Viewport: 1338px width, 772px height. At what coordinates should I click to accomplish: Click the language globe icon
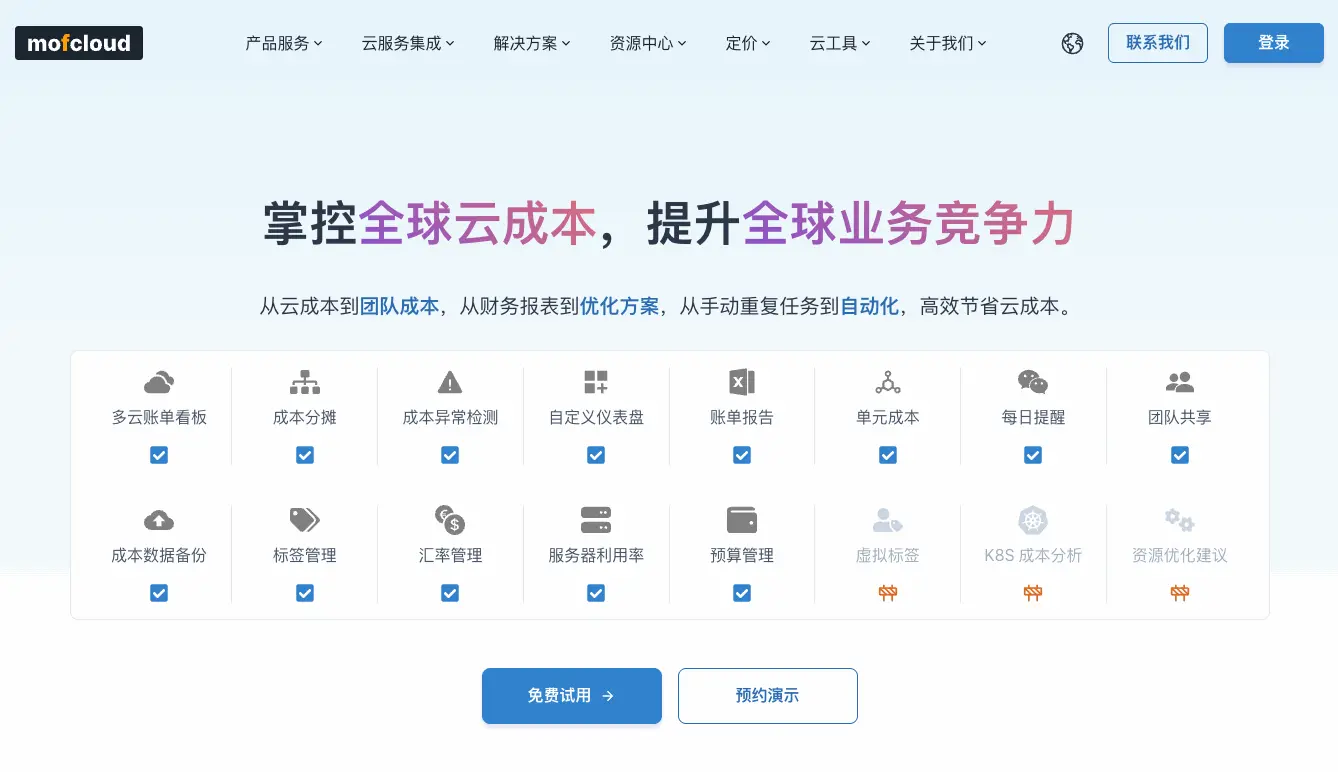1072,43
